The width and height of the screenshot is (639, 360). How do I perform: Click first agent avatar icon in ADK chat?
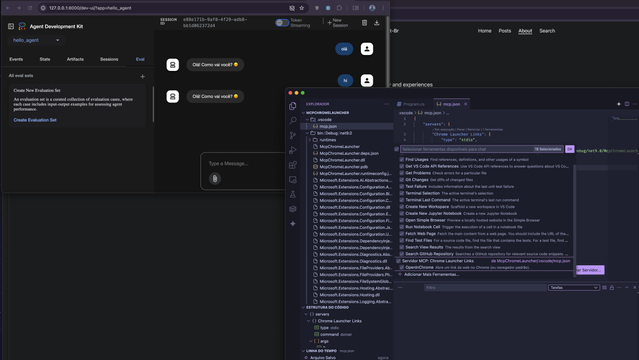(x=172, y=64)
